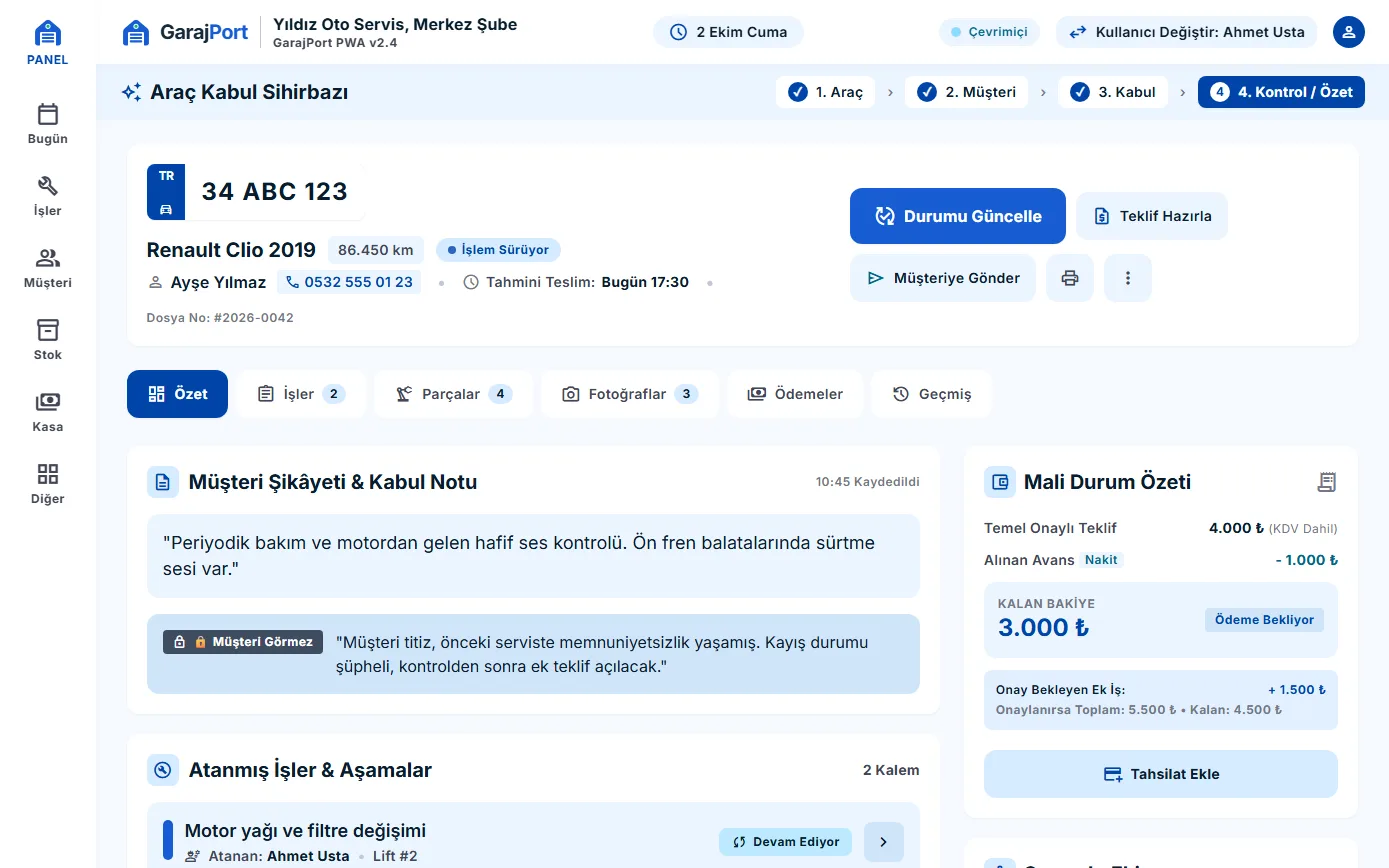Select step 4. Kontrol / Özet
This screenshot has height=868, width=1389.
[x=1281, y=92]
